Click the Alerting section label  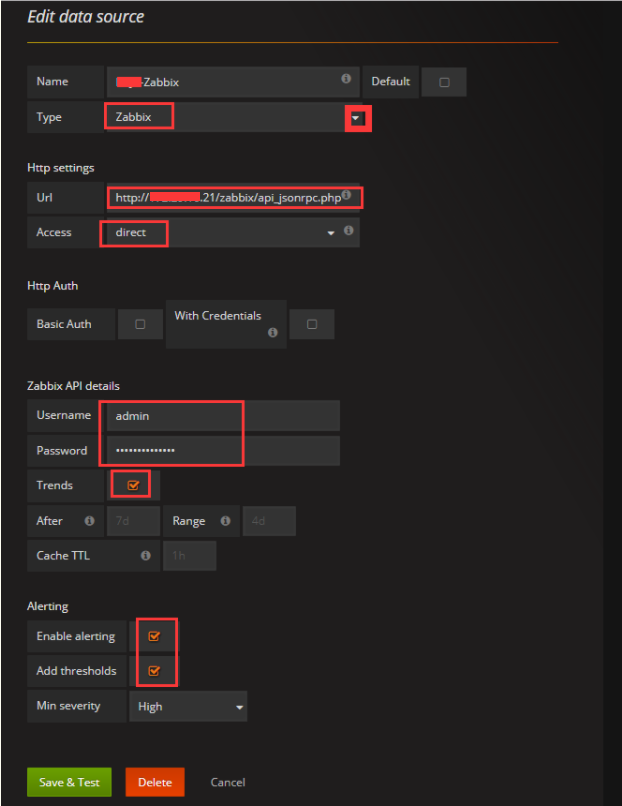[47, 607]
